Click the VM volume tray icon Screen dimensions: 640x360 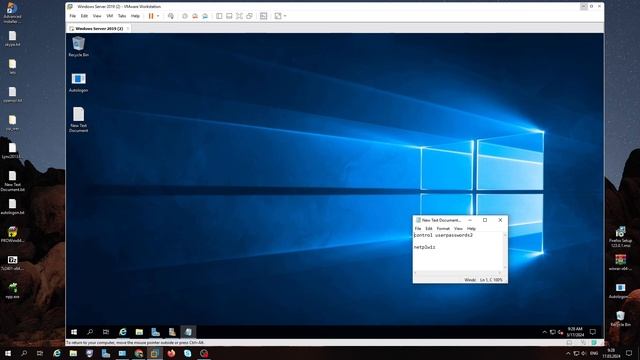click(x=560, y=332)
